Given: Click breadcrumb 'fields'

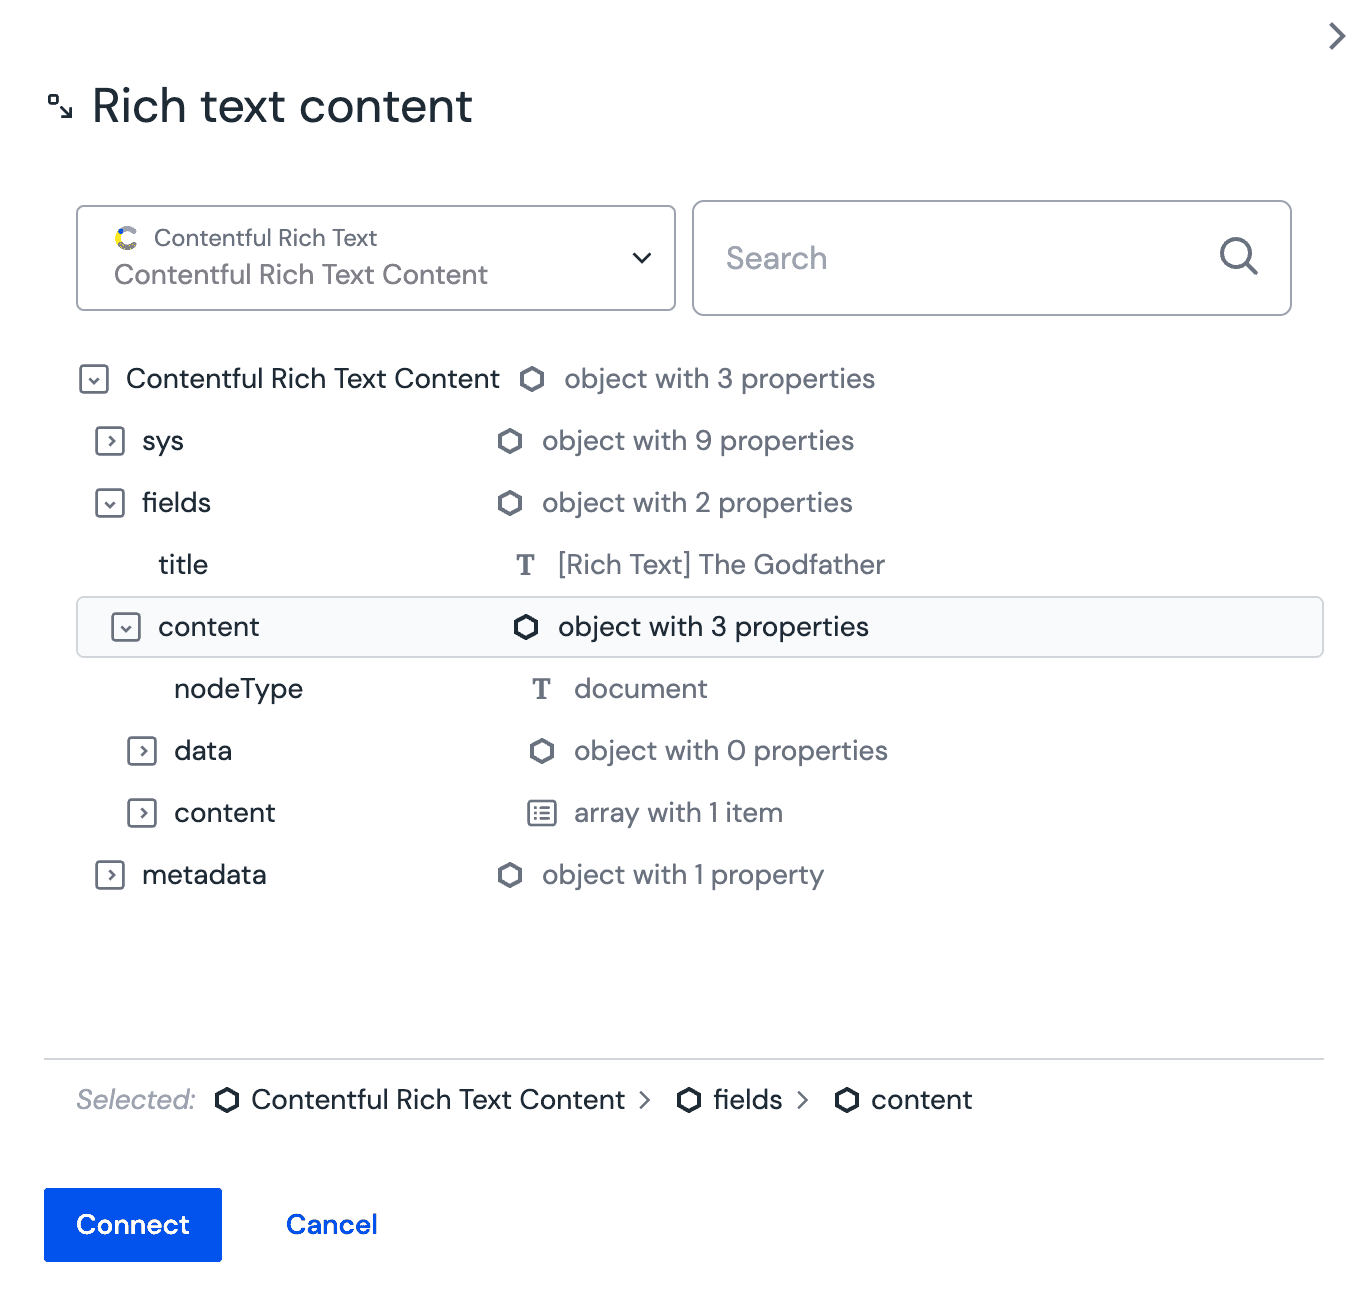Looking at the screenshot, I should [748, 1100].
